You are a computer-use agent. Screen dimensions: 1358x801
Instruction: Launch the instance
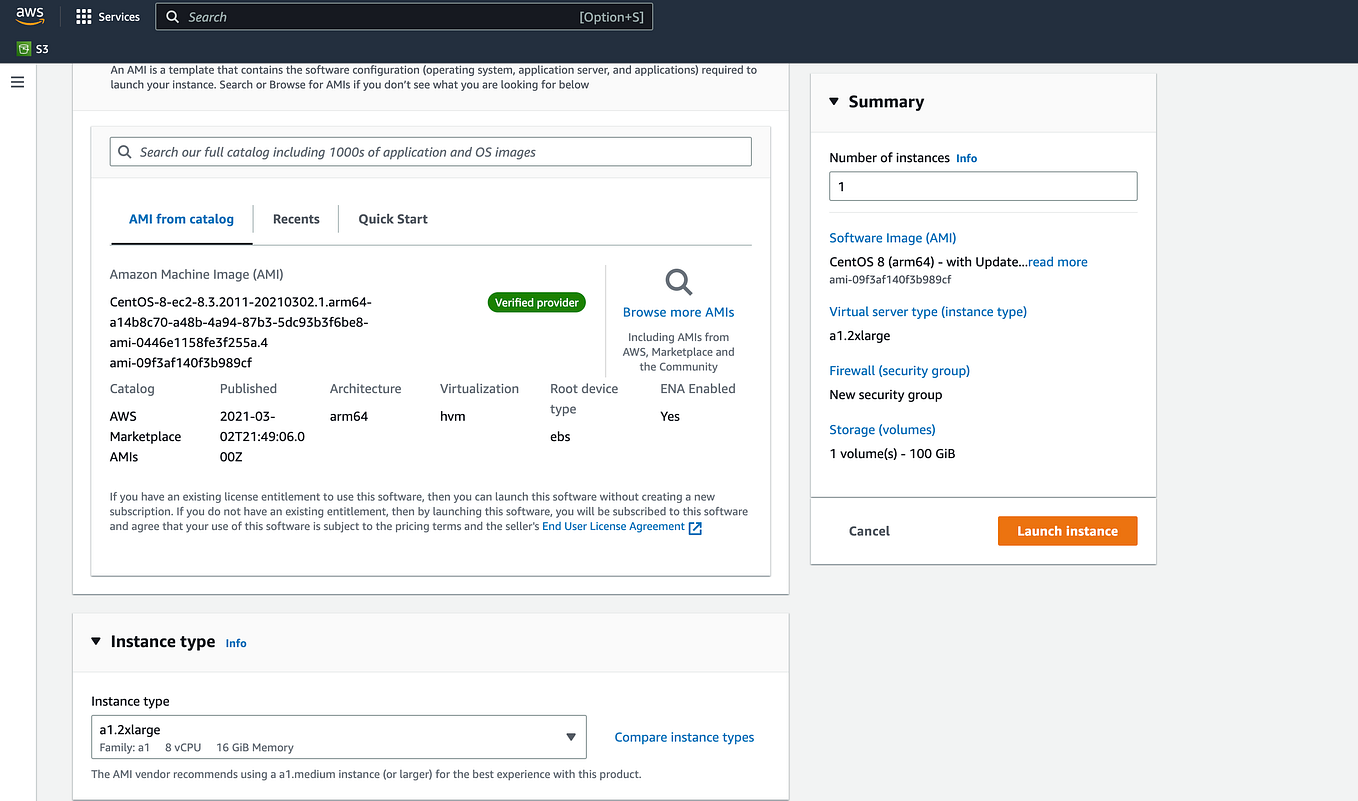click(x=1067, y=530)
